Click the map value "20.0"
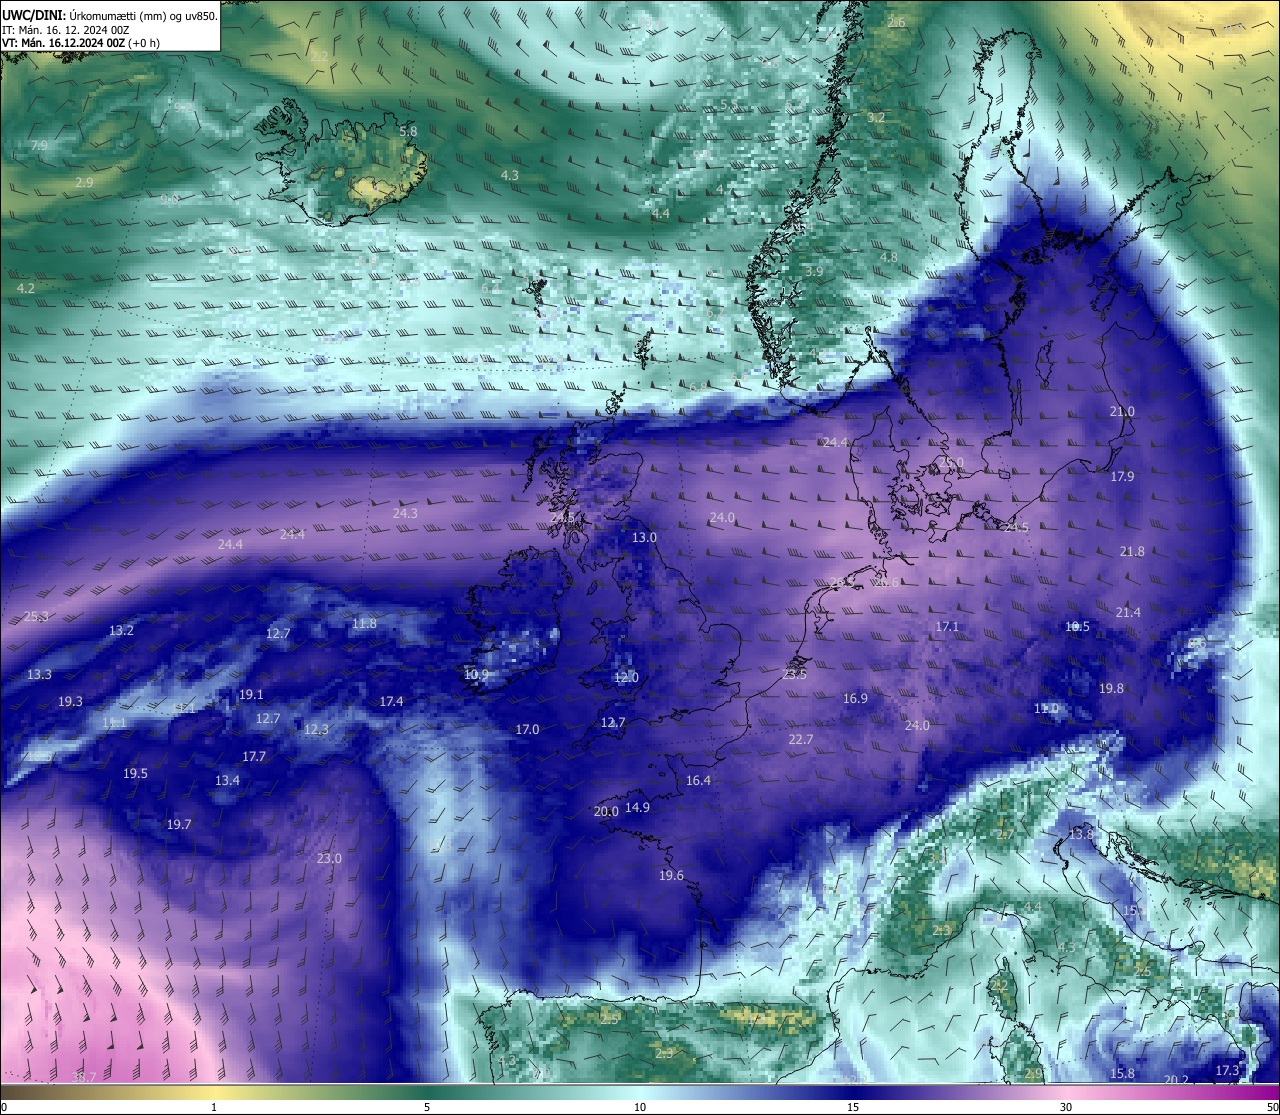 606,812
